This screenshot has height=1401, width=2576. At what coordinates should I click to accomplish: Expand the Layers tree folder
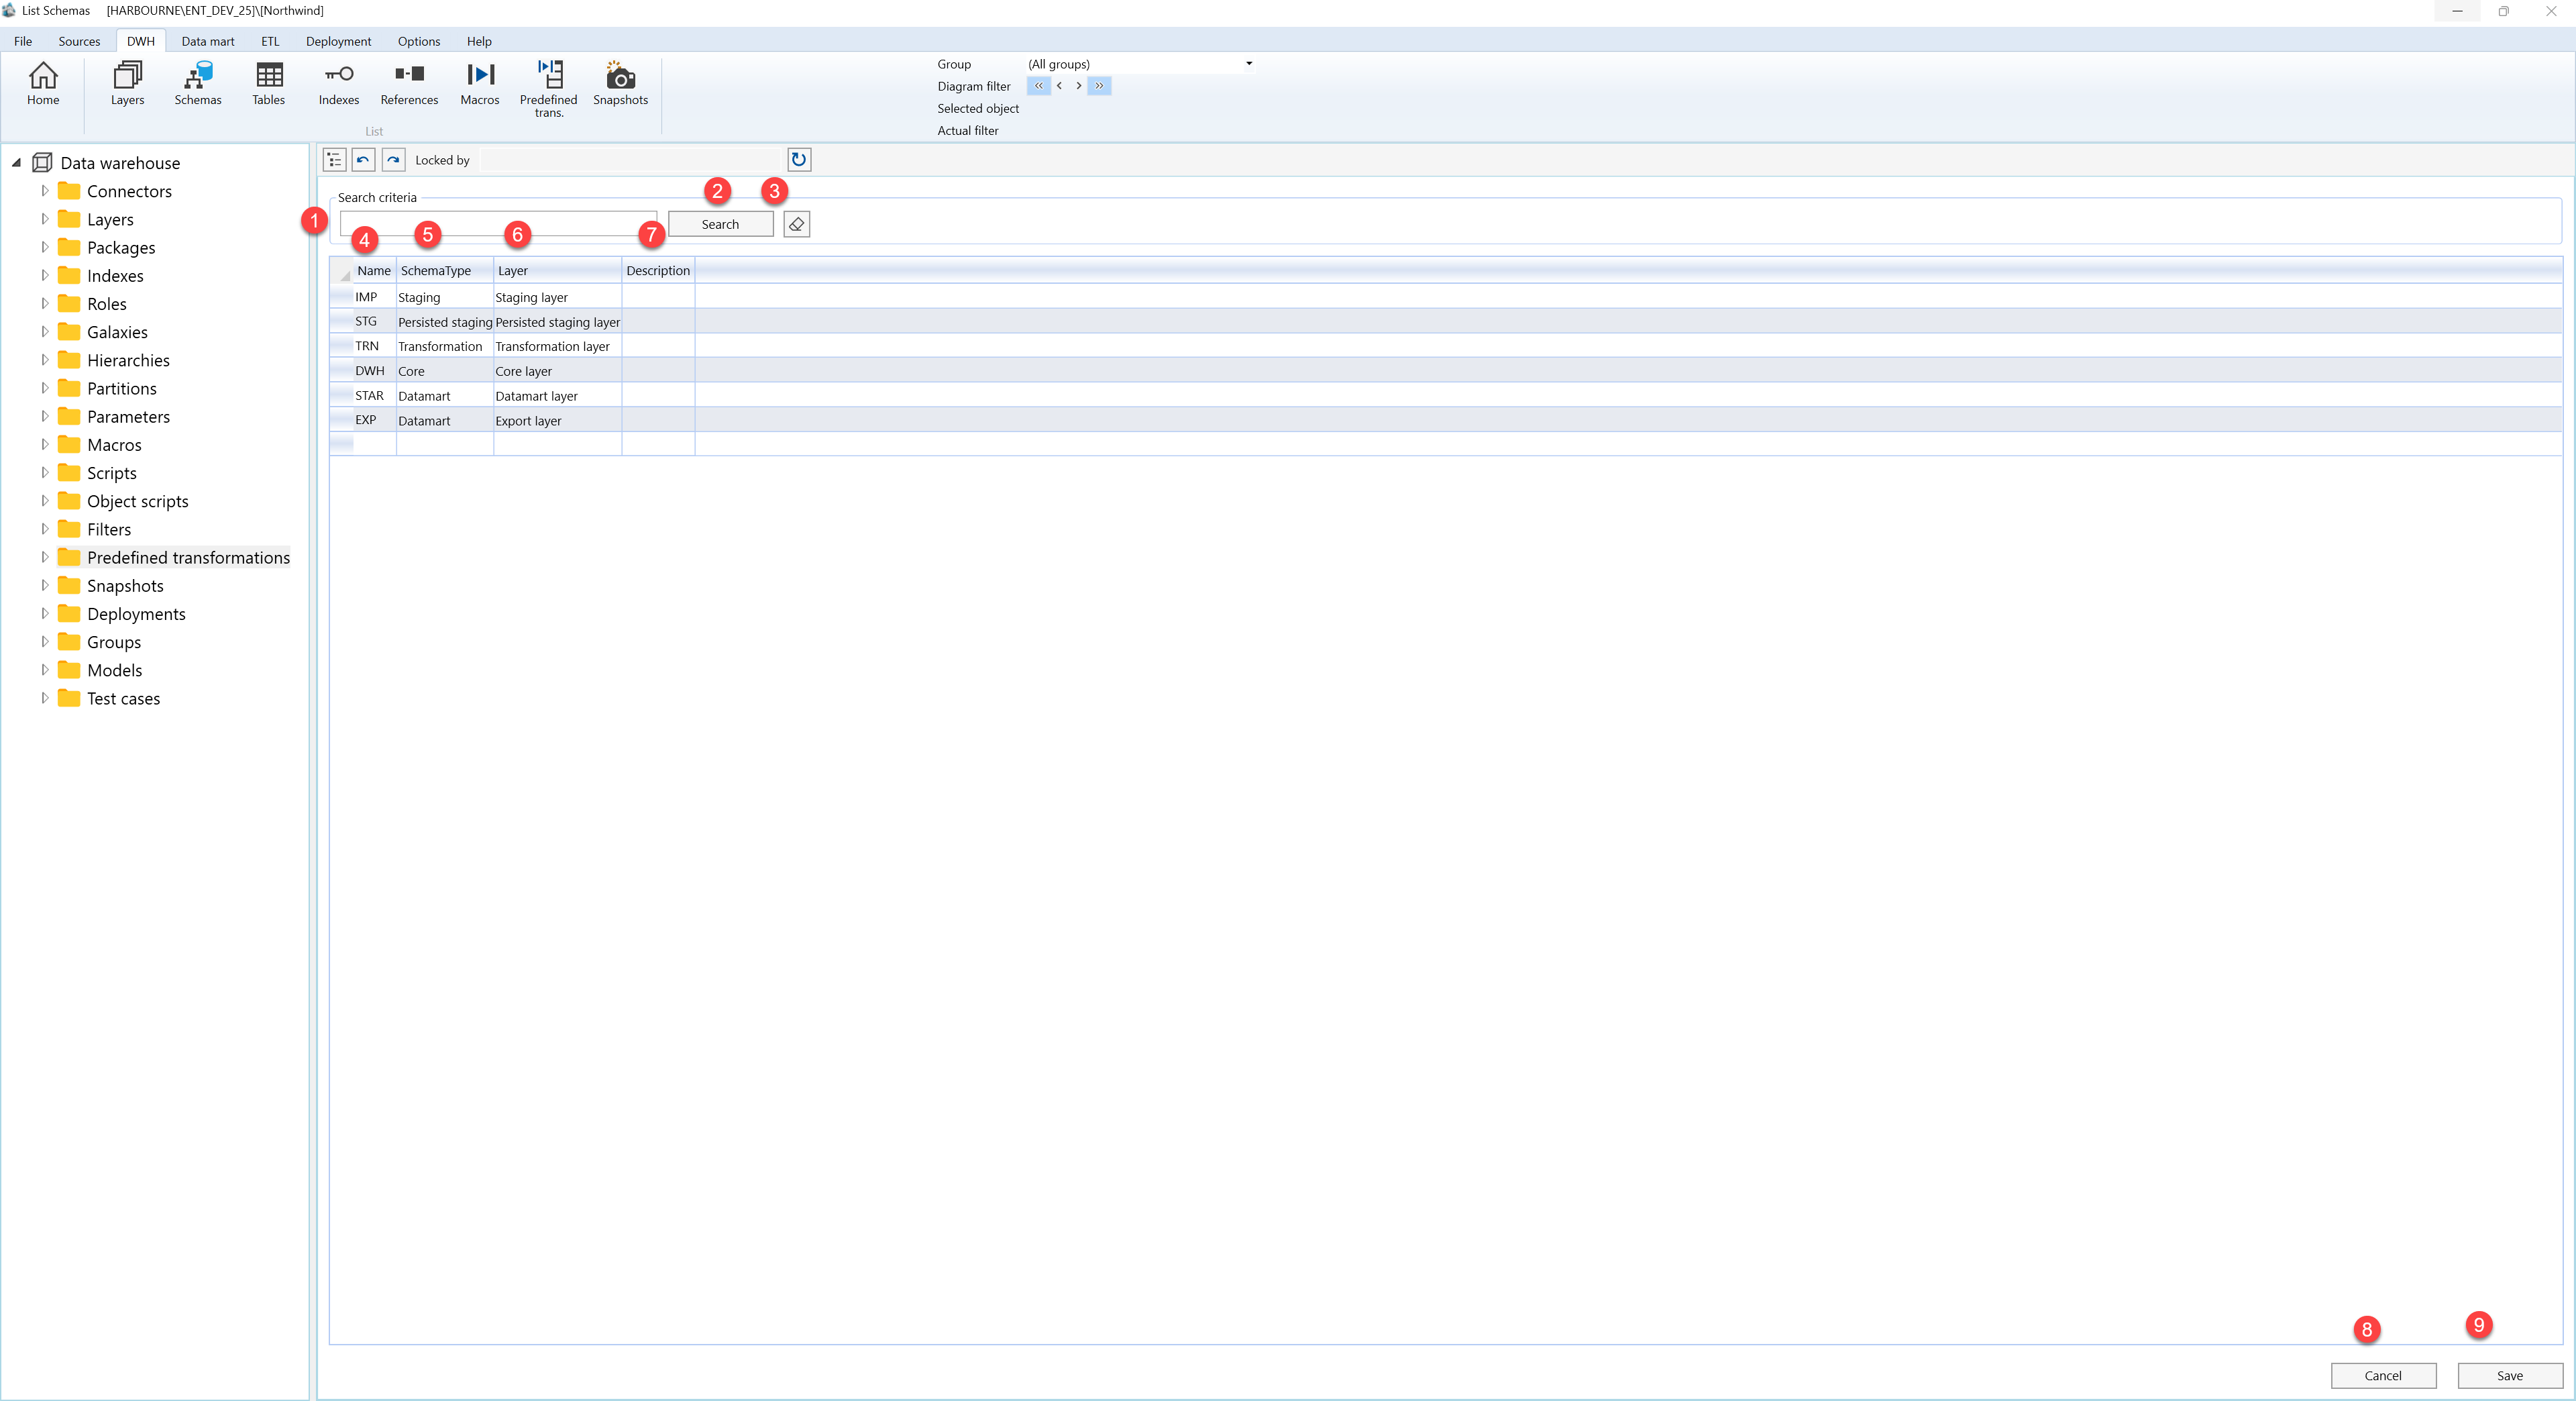[45, 218]
